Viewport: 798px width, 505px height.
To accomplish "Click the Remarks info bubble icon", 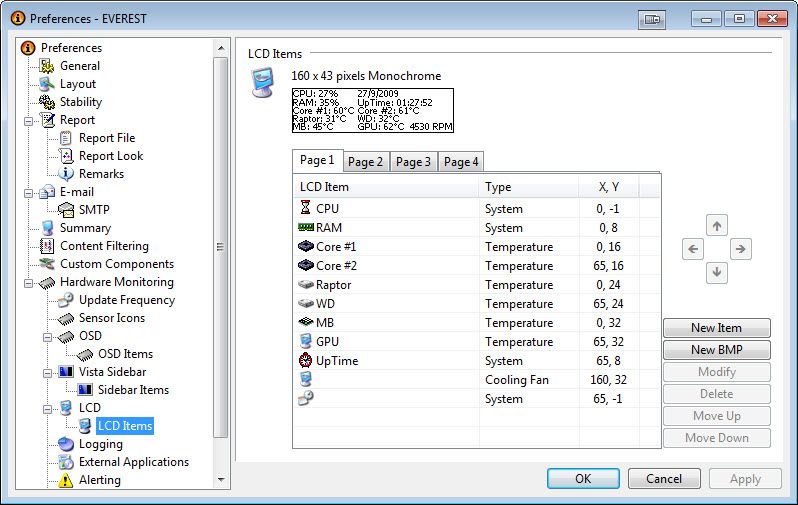I will (x=66, y=174).
